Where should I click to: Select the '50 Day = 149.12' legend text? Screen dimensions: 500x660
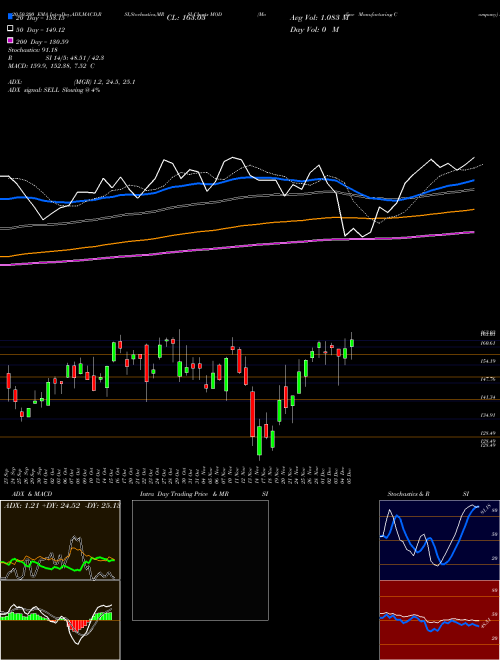point(40,30)
